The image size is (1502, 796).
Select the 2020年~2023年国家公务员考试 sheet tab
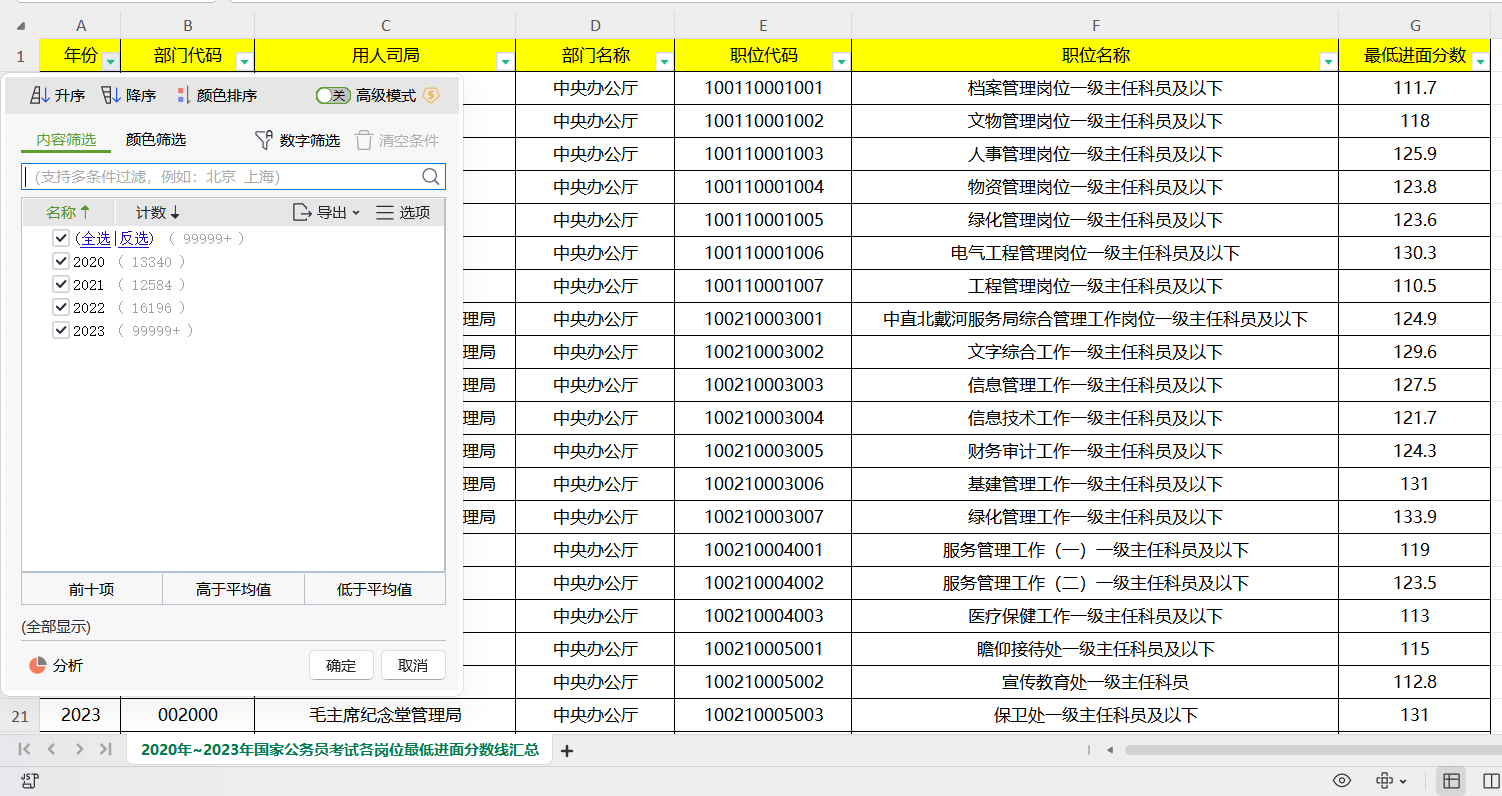339,750
